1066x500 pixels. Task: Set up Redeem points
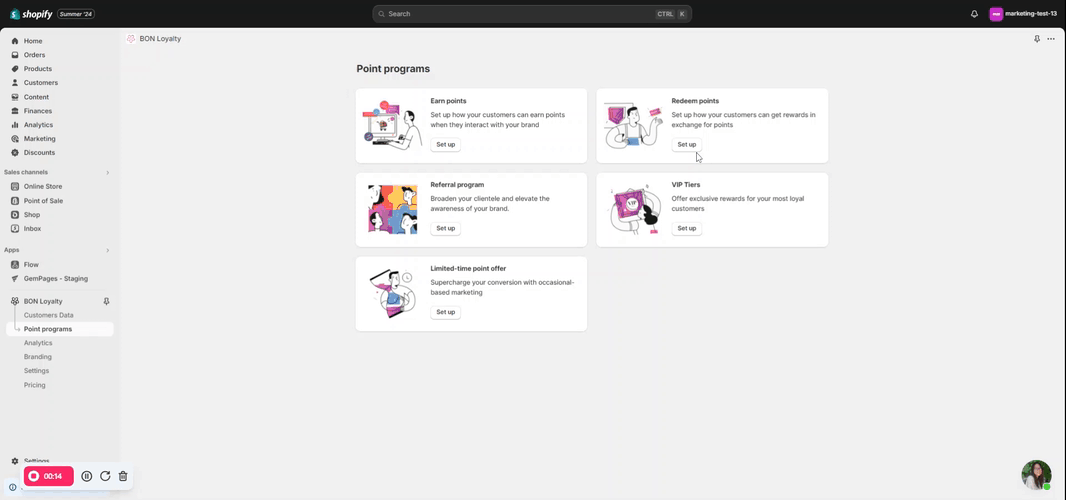coord(687,144)
